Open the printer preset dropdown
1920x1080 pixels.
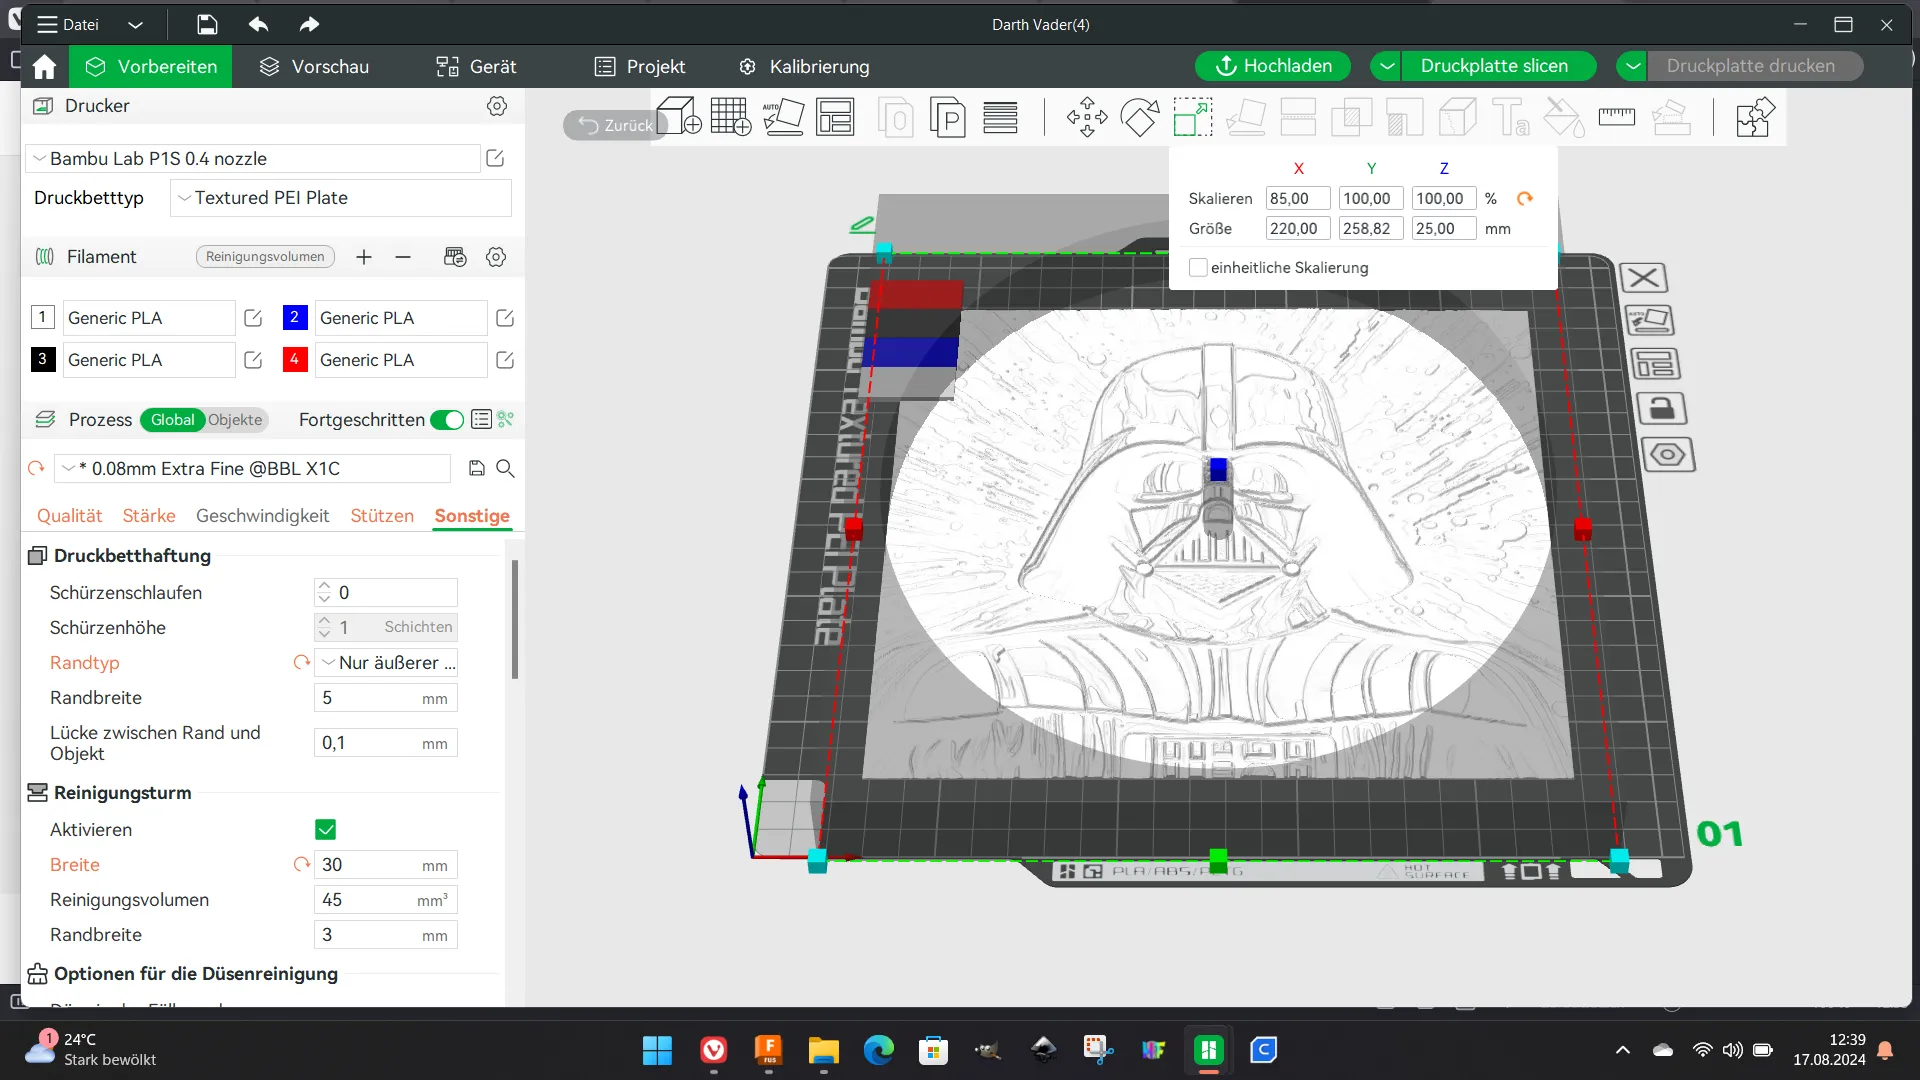click(254, 158)
